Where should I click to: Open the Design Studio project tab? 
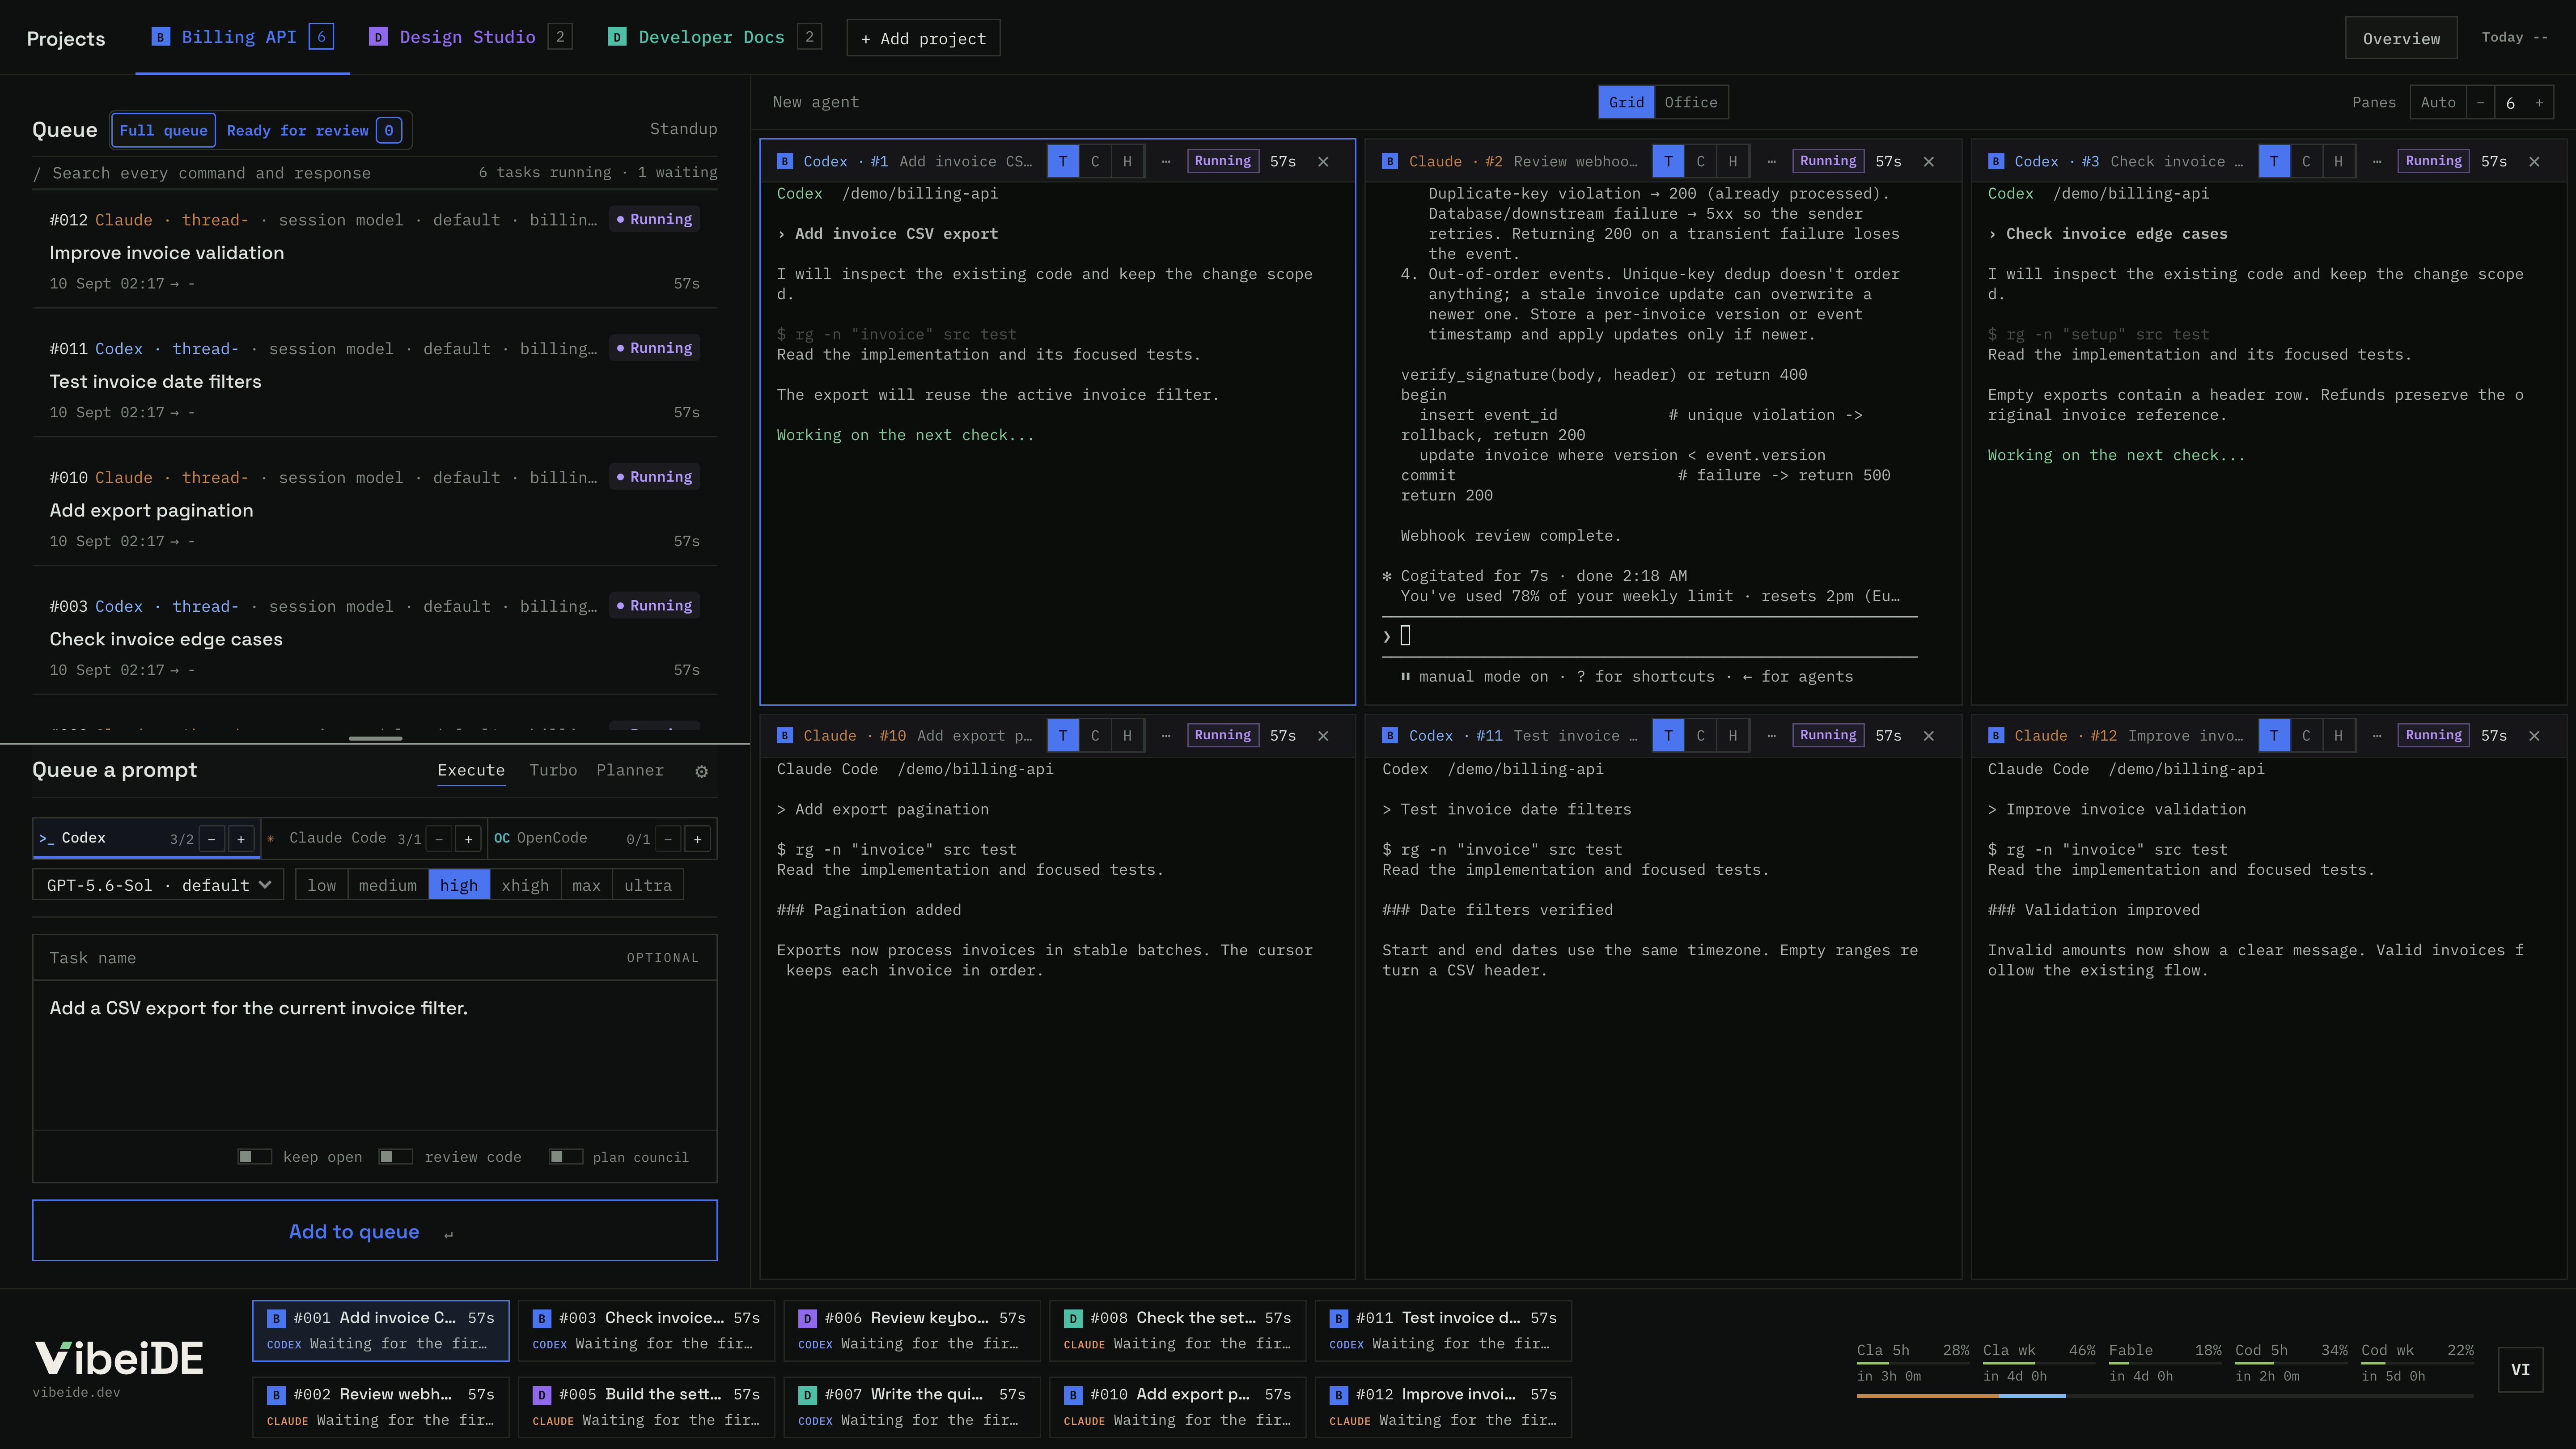pos(470,37)
